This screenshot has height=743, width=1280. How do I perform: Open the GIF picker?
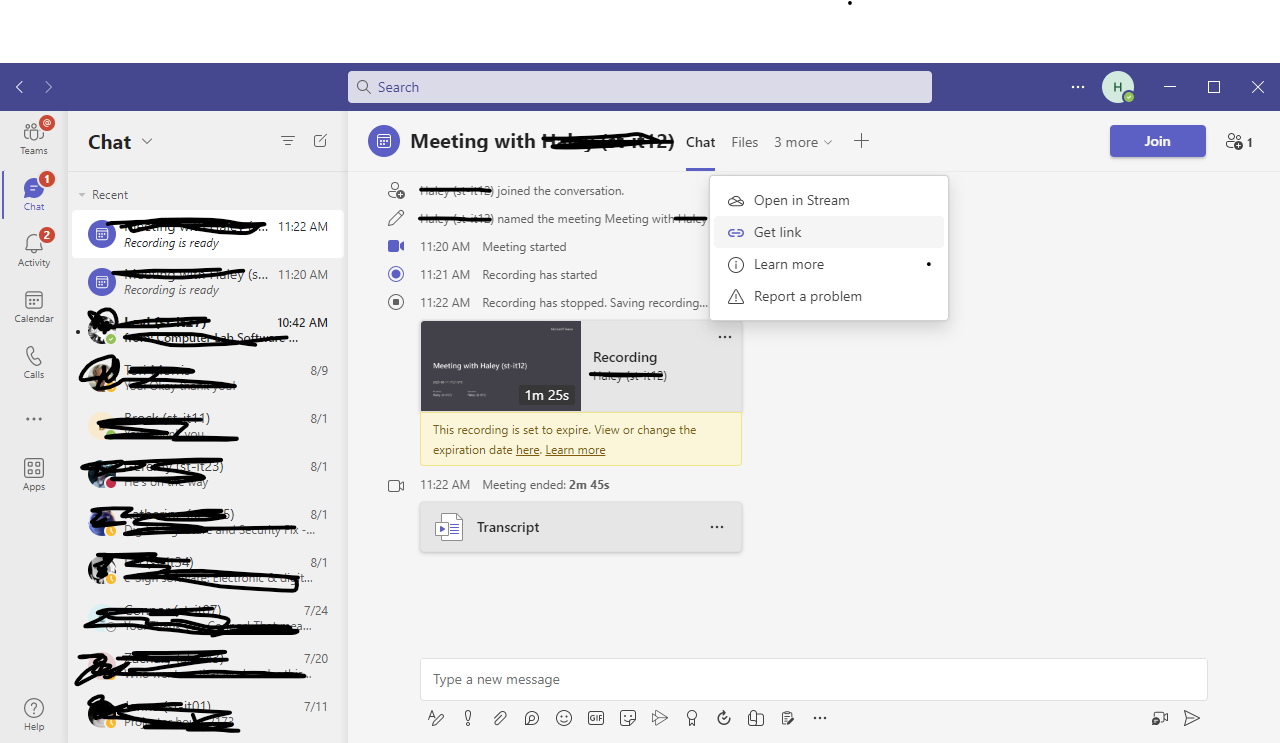coord(596,717)
